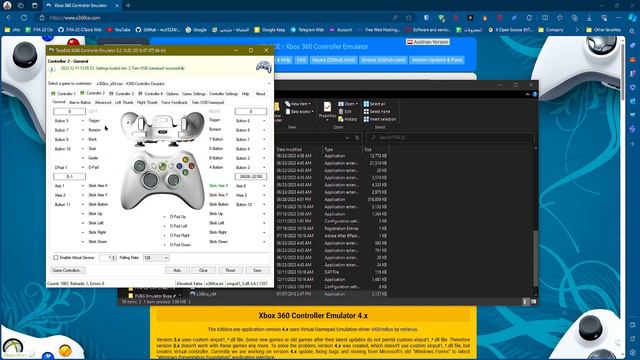Screen dimensions: 640x360
Task: Collapse the File Explorer ribbon chevron
Action: 527,94
